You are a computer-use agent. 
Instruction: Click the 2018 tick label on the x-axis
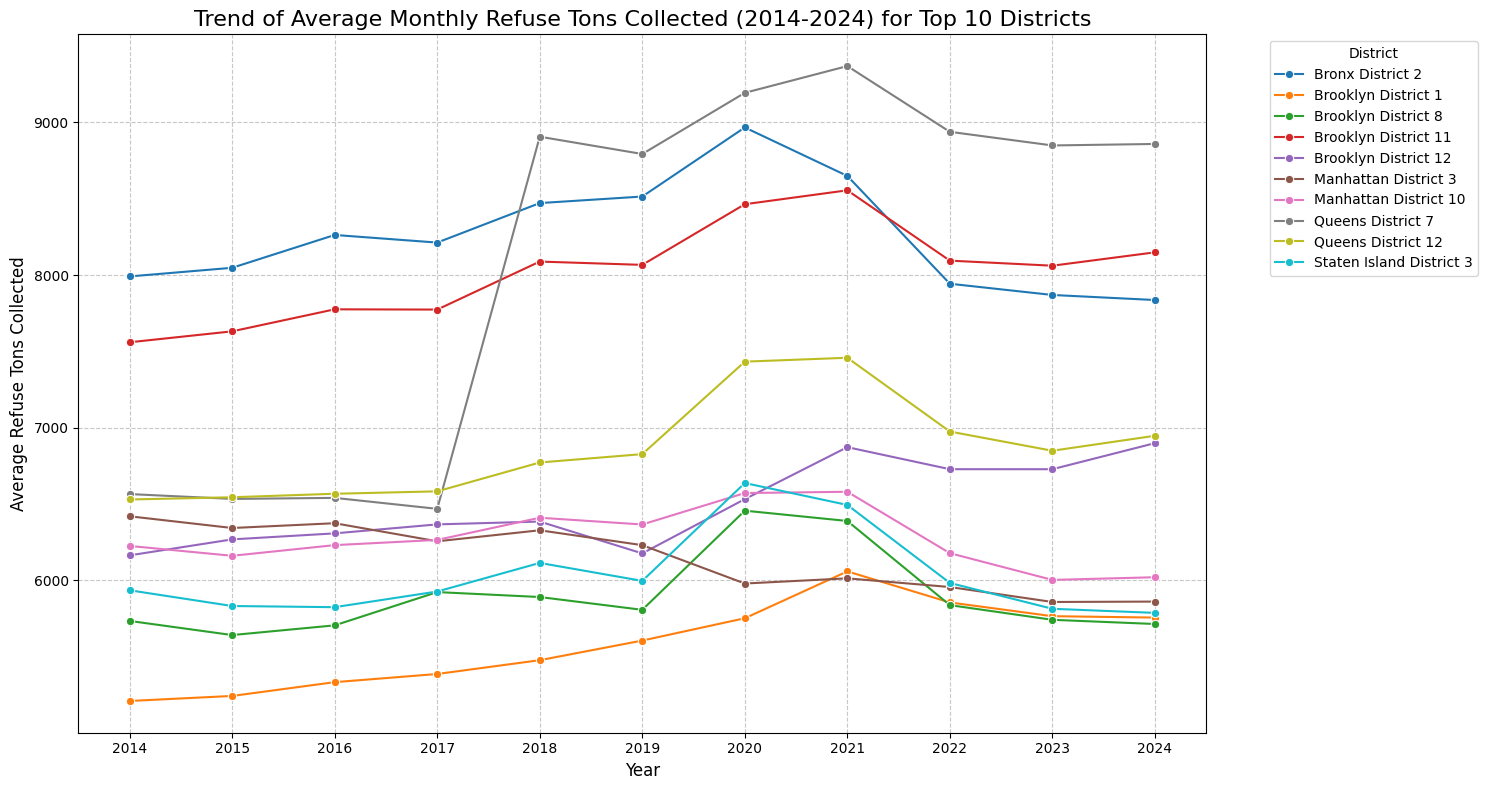click(x=540, y=748)
